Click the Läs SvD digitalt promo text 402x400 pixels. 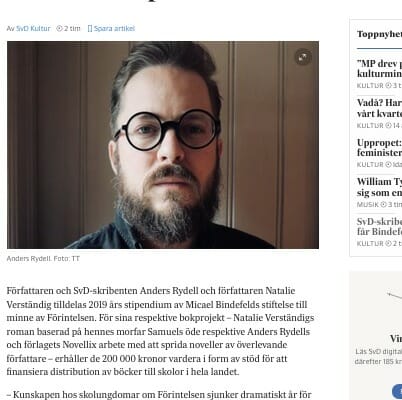[x=378, y=356]
